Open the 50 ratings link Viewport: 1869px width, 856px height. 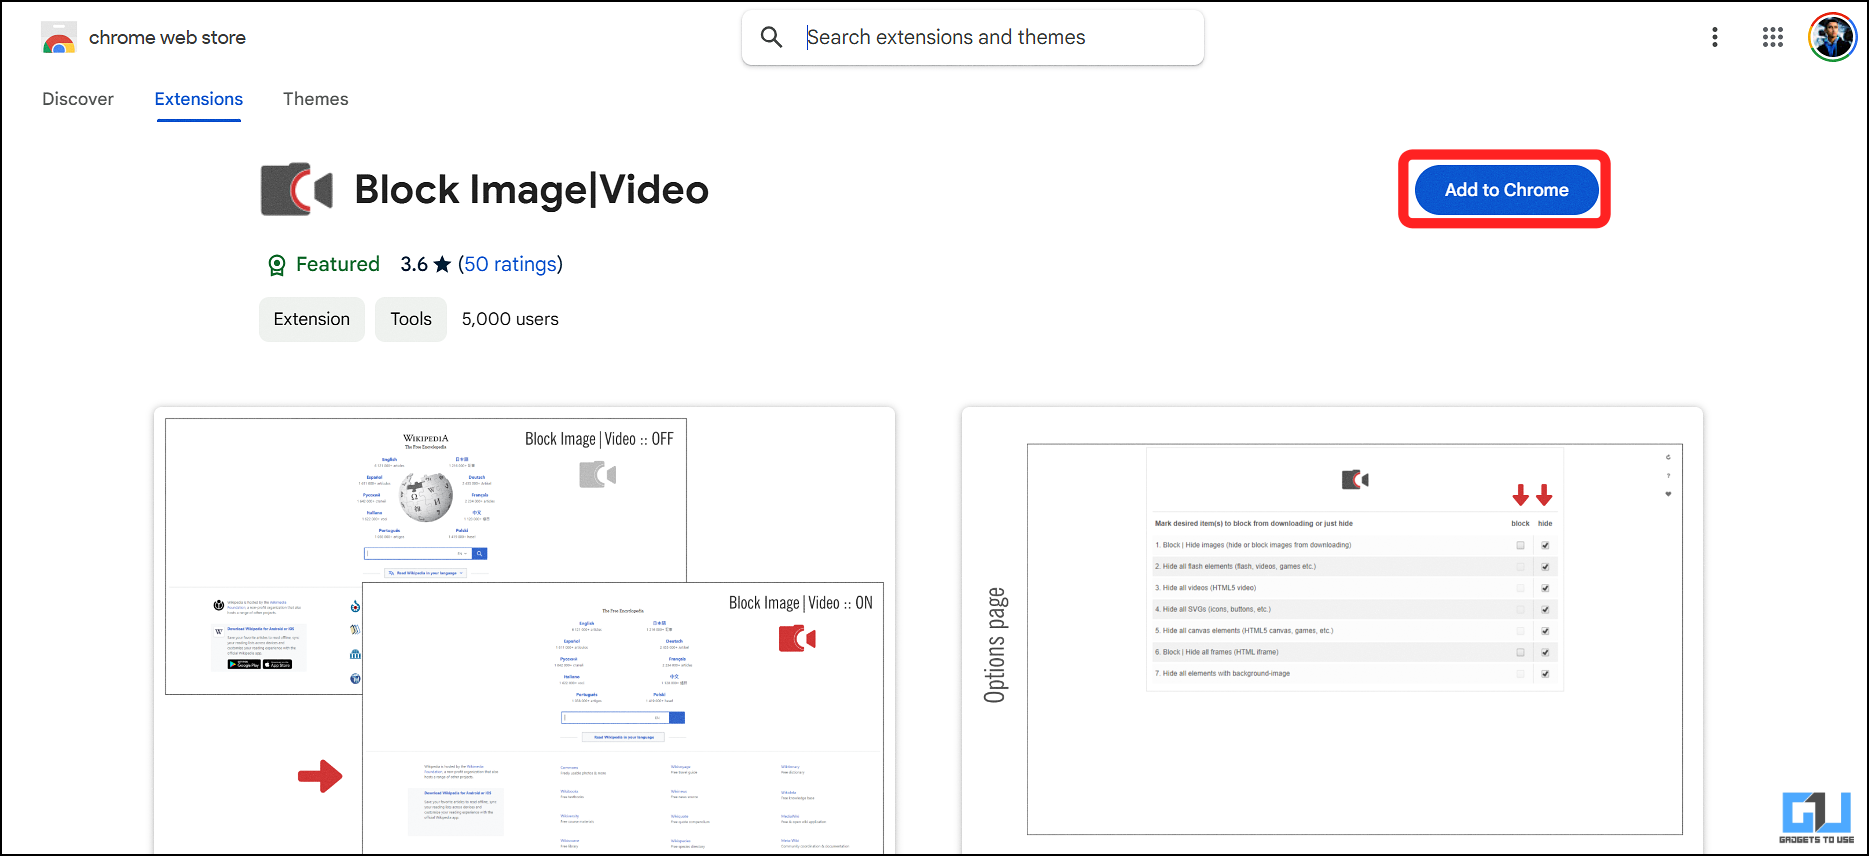tap(510, 264)
